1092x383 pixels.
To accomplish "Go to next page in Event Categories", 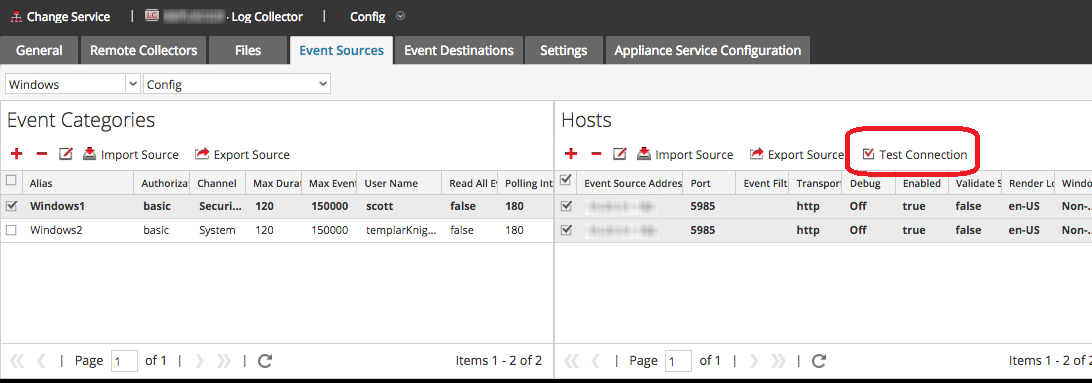I will [x=200, y=361].
